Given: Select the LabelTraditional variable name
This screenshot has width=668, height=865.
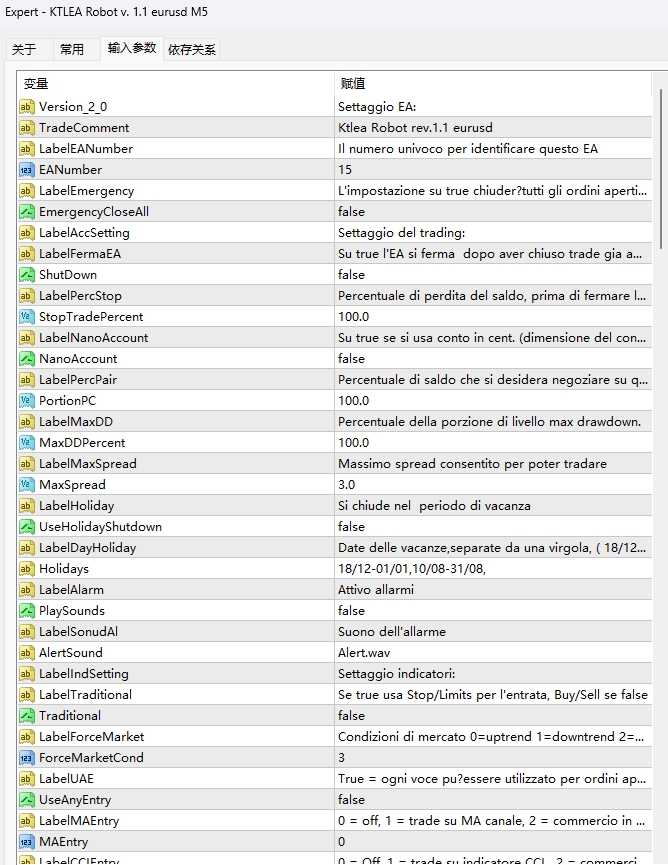Looking at the screenshot, I should point(85,695).
